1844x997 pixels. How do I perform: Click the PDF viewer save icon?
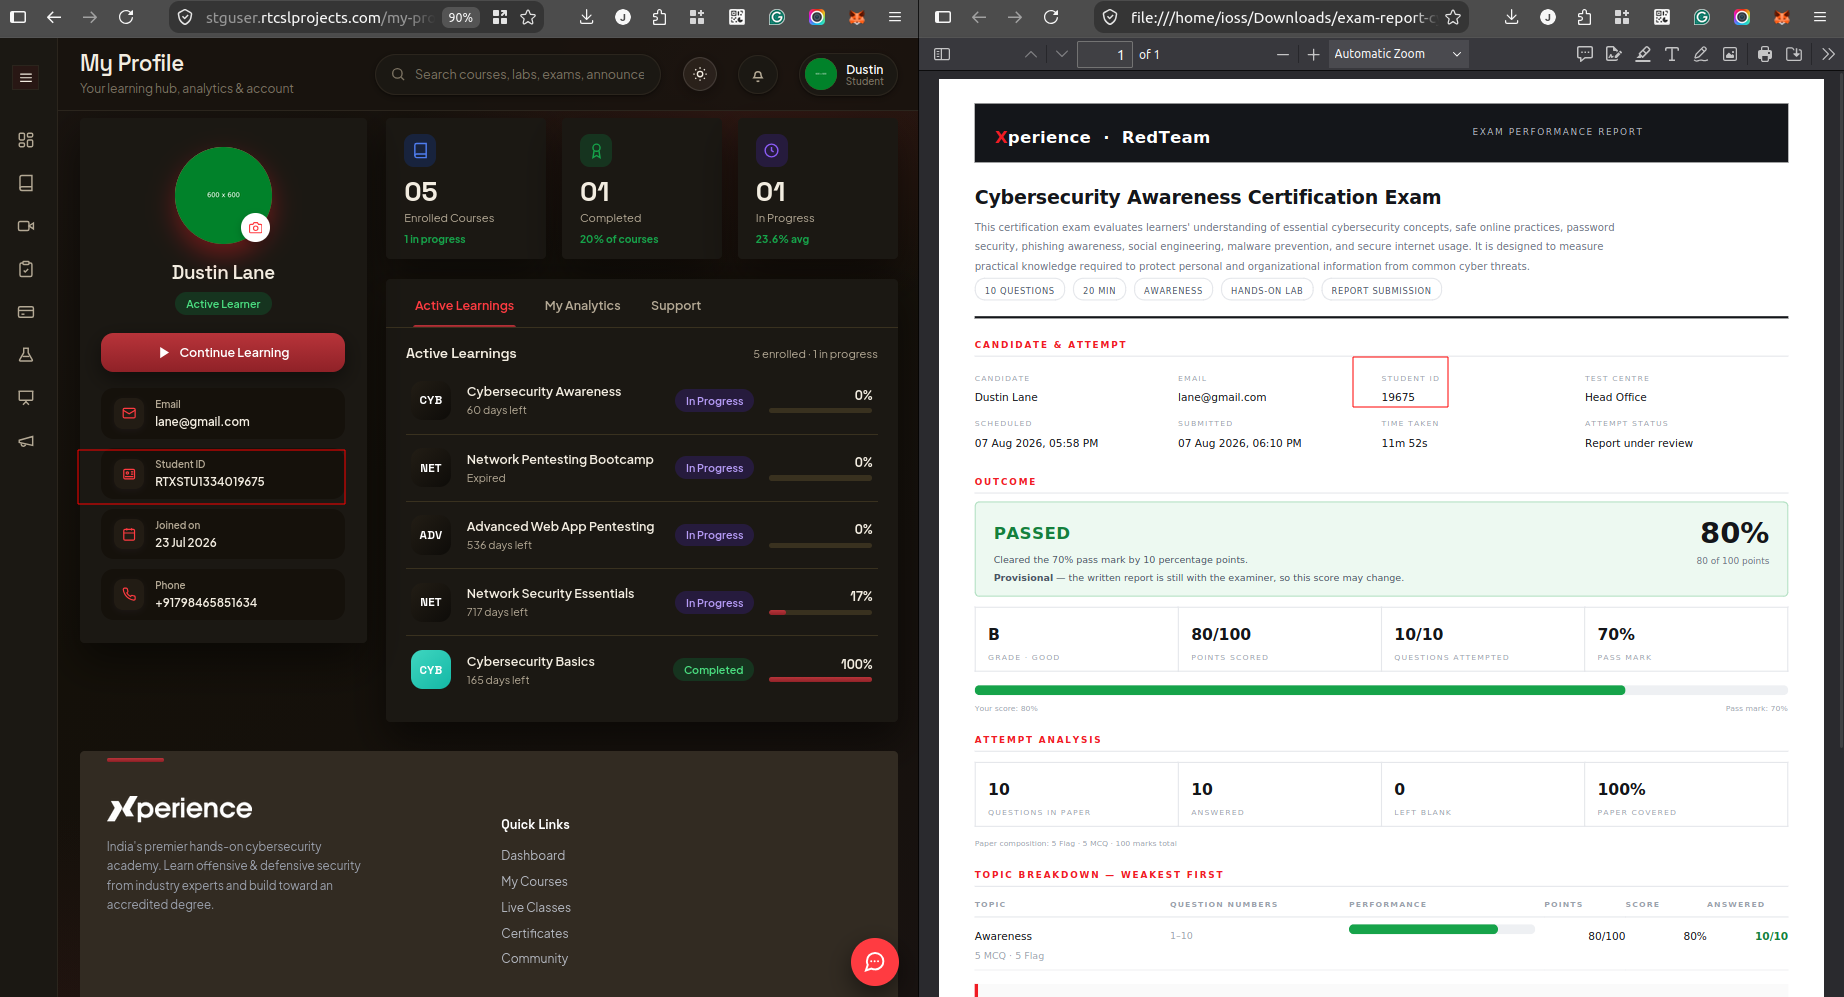[x=1794, y=54]
